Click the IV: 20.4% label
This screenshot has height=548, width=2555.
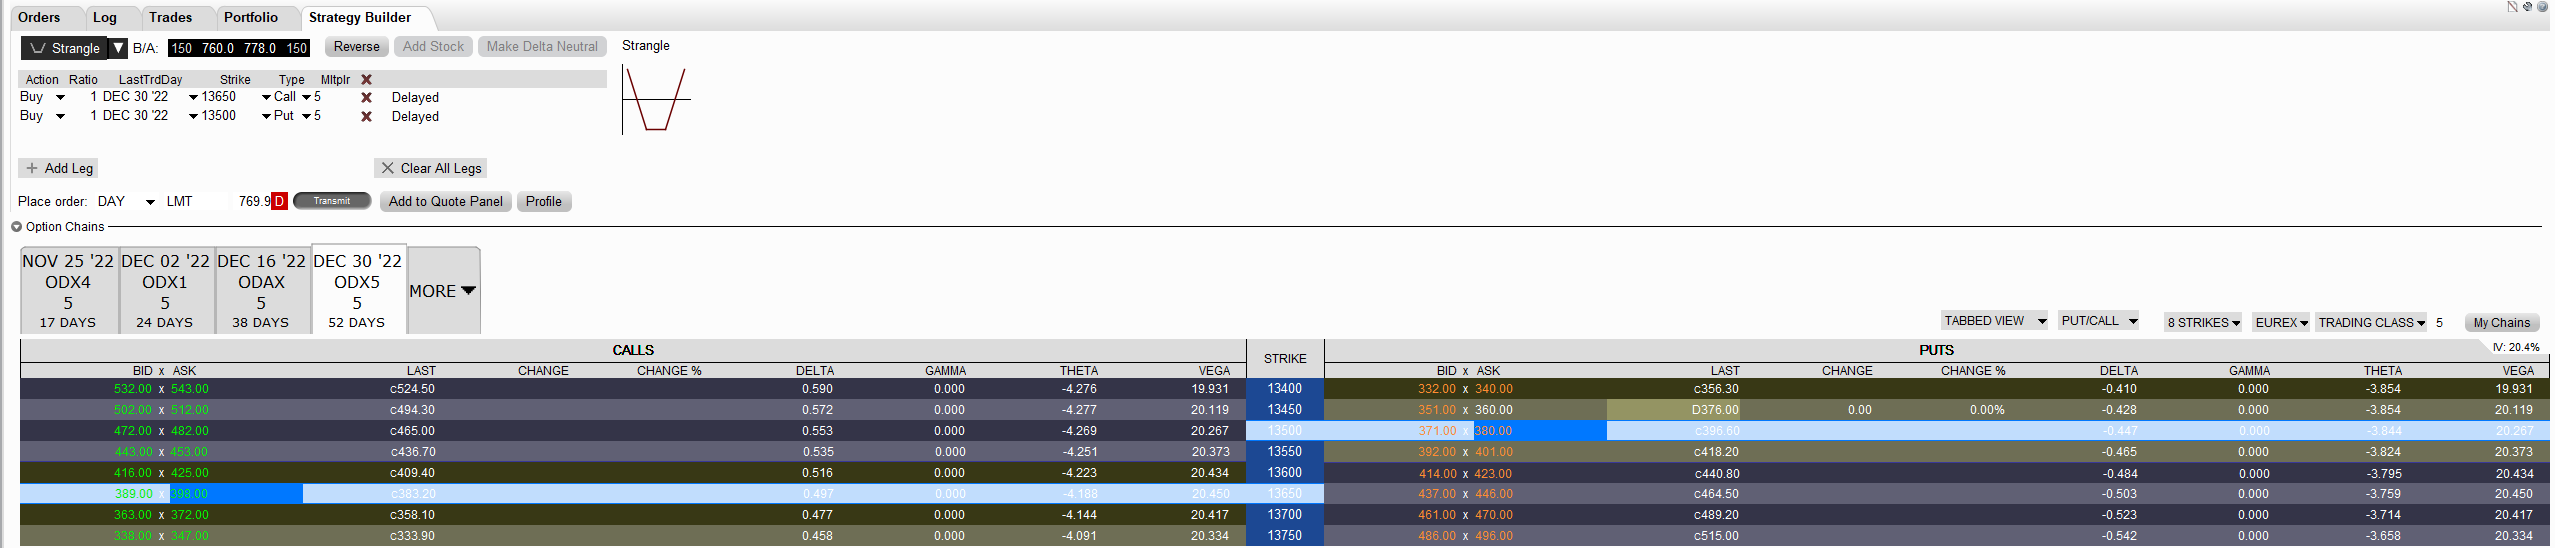pyautogui.click(x=2516, y=347)
